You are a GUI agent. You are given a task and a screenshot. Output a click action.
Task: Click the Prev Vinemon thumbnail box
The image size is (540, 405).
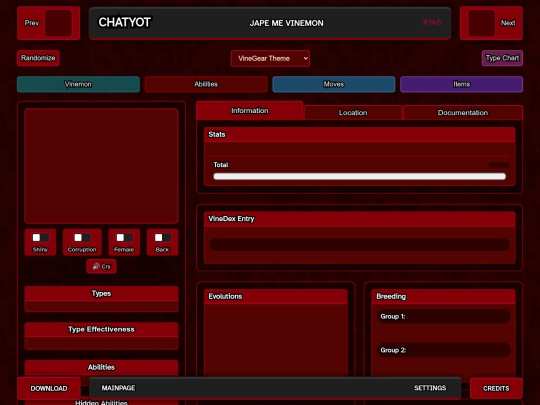(58, 23)
